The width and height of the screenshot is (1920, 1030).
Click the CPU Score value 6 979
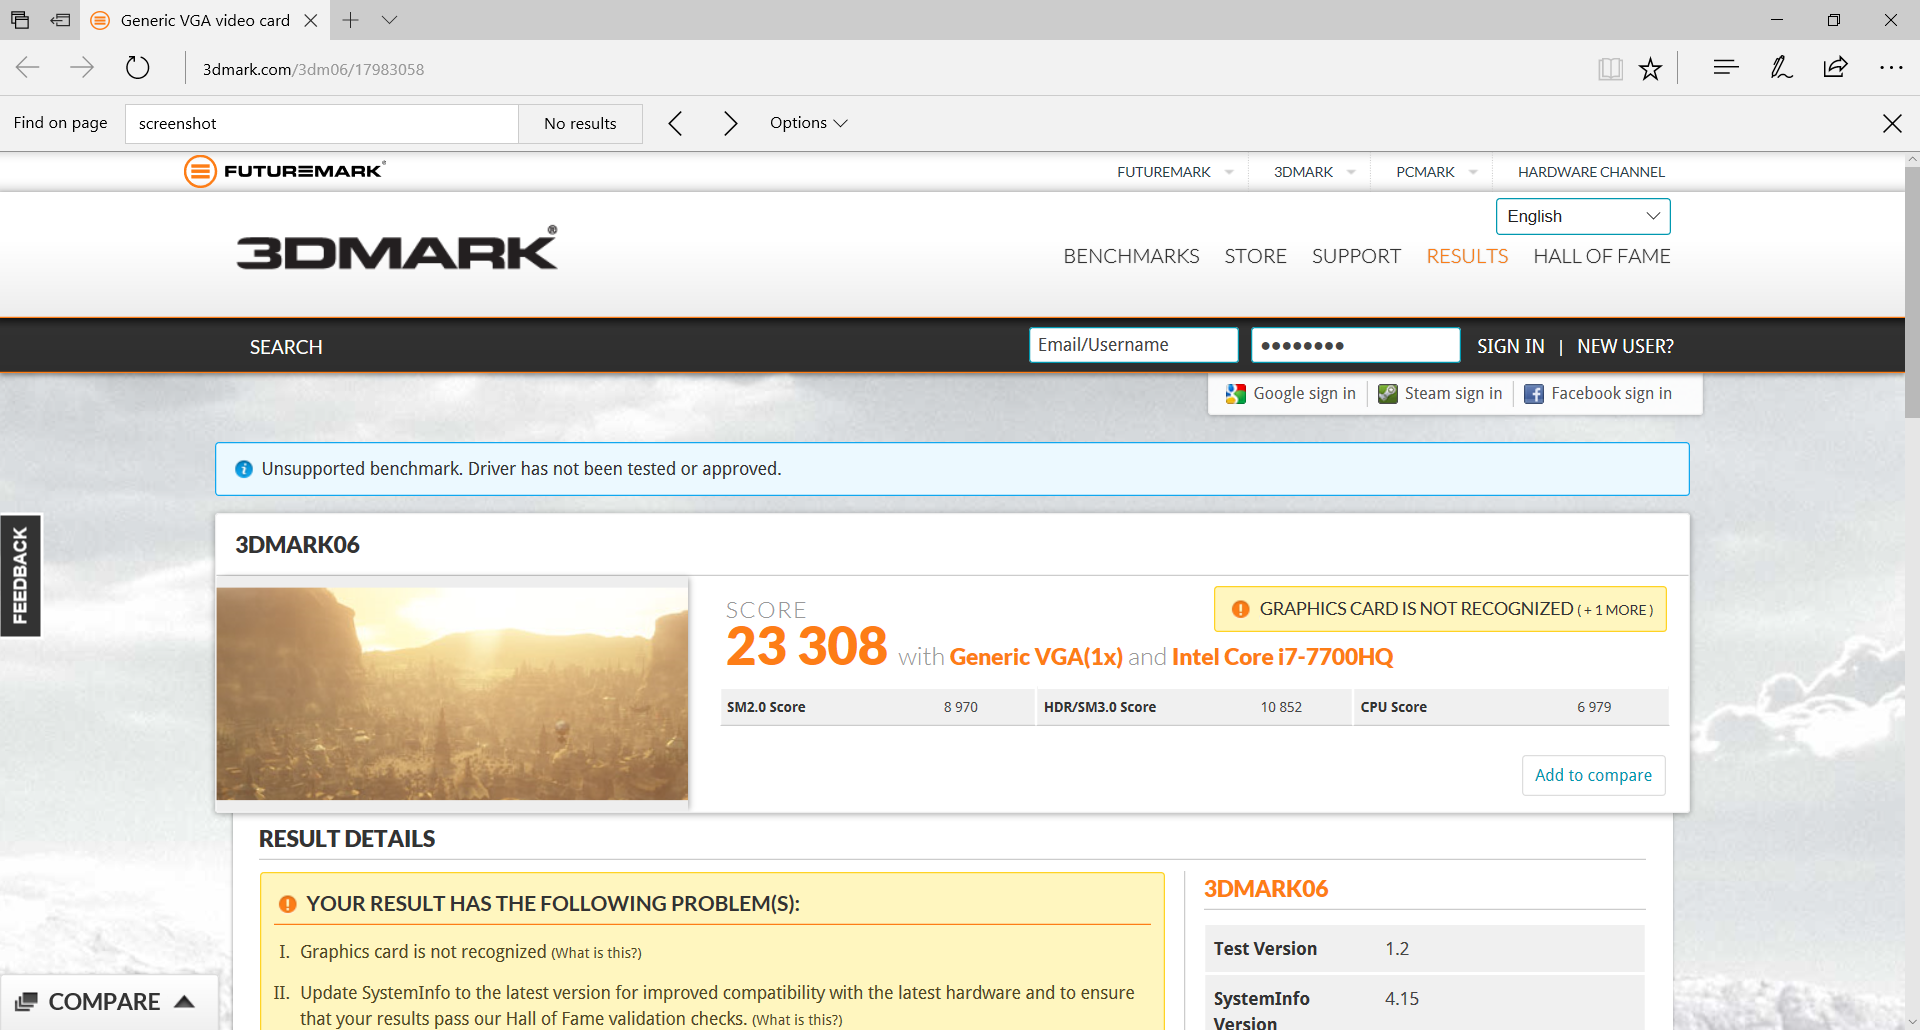(x=1594, y=707)
